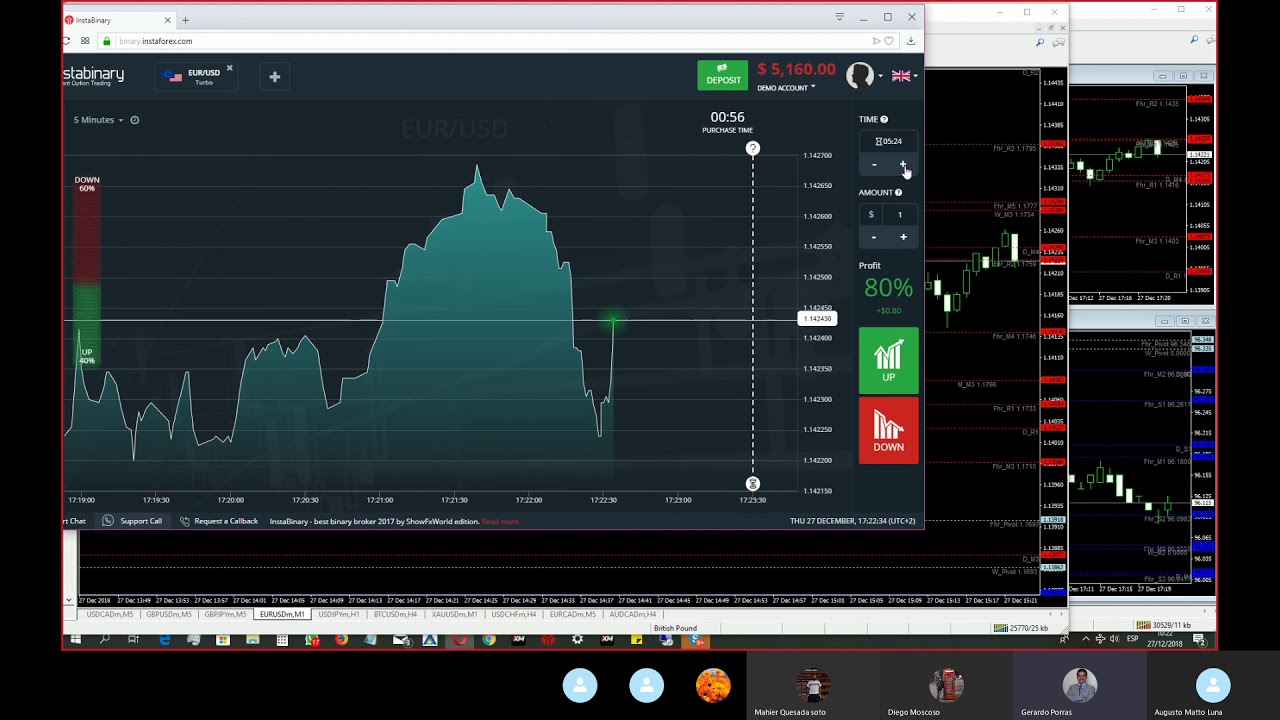Switch to BTCUSDm,H4 chart tab
The image size is (1280, 720).
pos(395,614)
